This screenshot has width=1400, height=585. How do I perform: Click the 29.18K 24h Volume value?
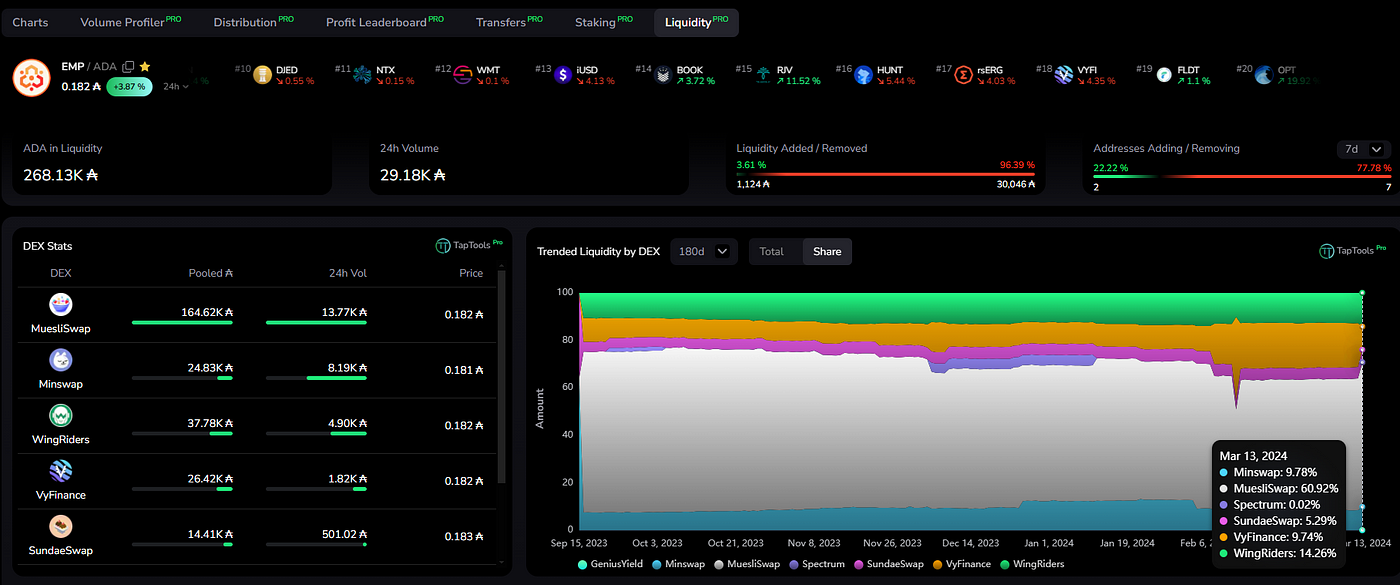412,175
